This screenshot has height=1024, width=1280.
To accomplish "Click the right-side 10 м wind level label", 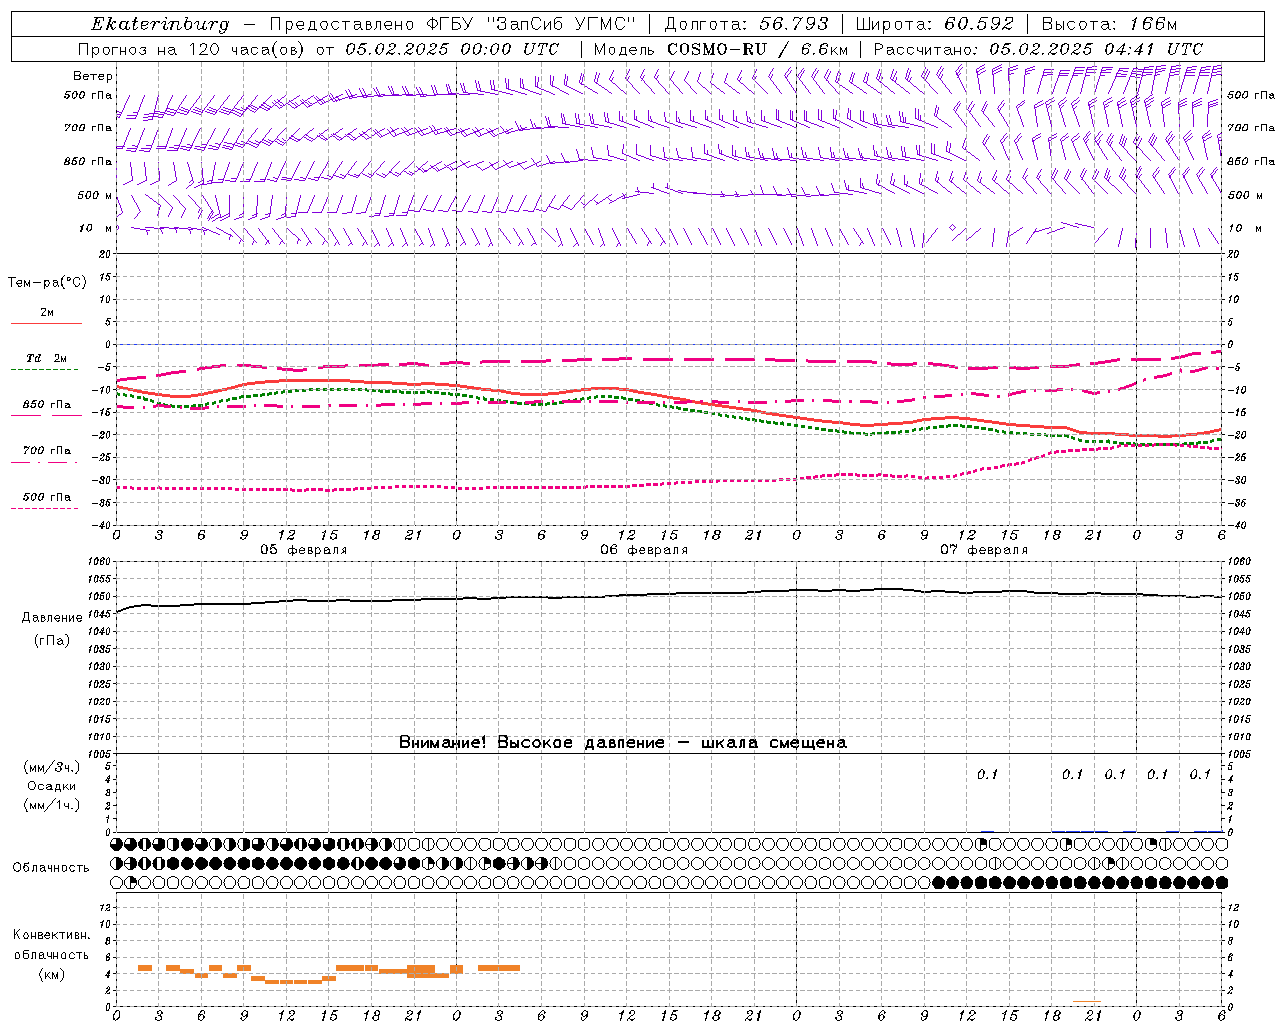I will [1243, 228].
